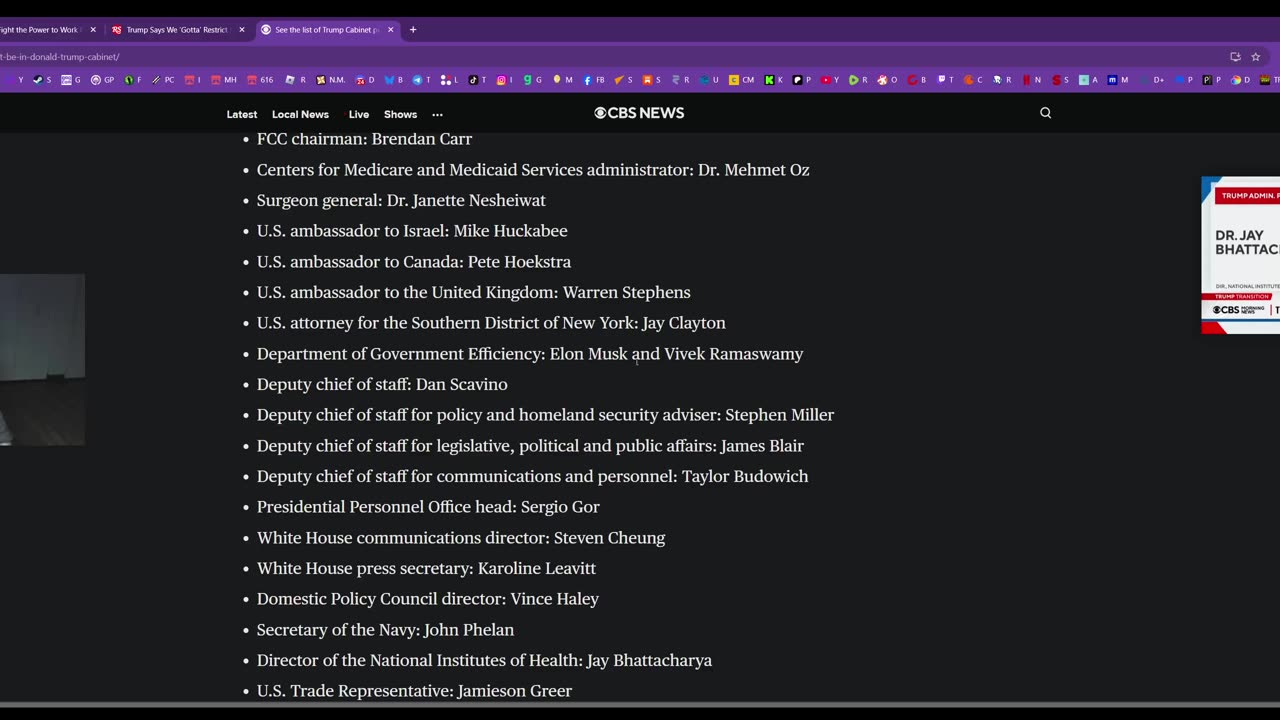The image size is (1280, 720).
Task: Click 'Deputy chief of staff: Dan Scavino' entry
Action: 382,384
